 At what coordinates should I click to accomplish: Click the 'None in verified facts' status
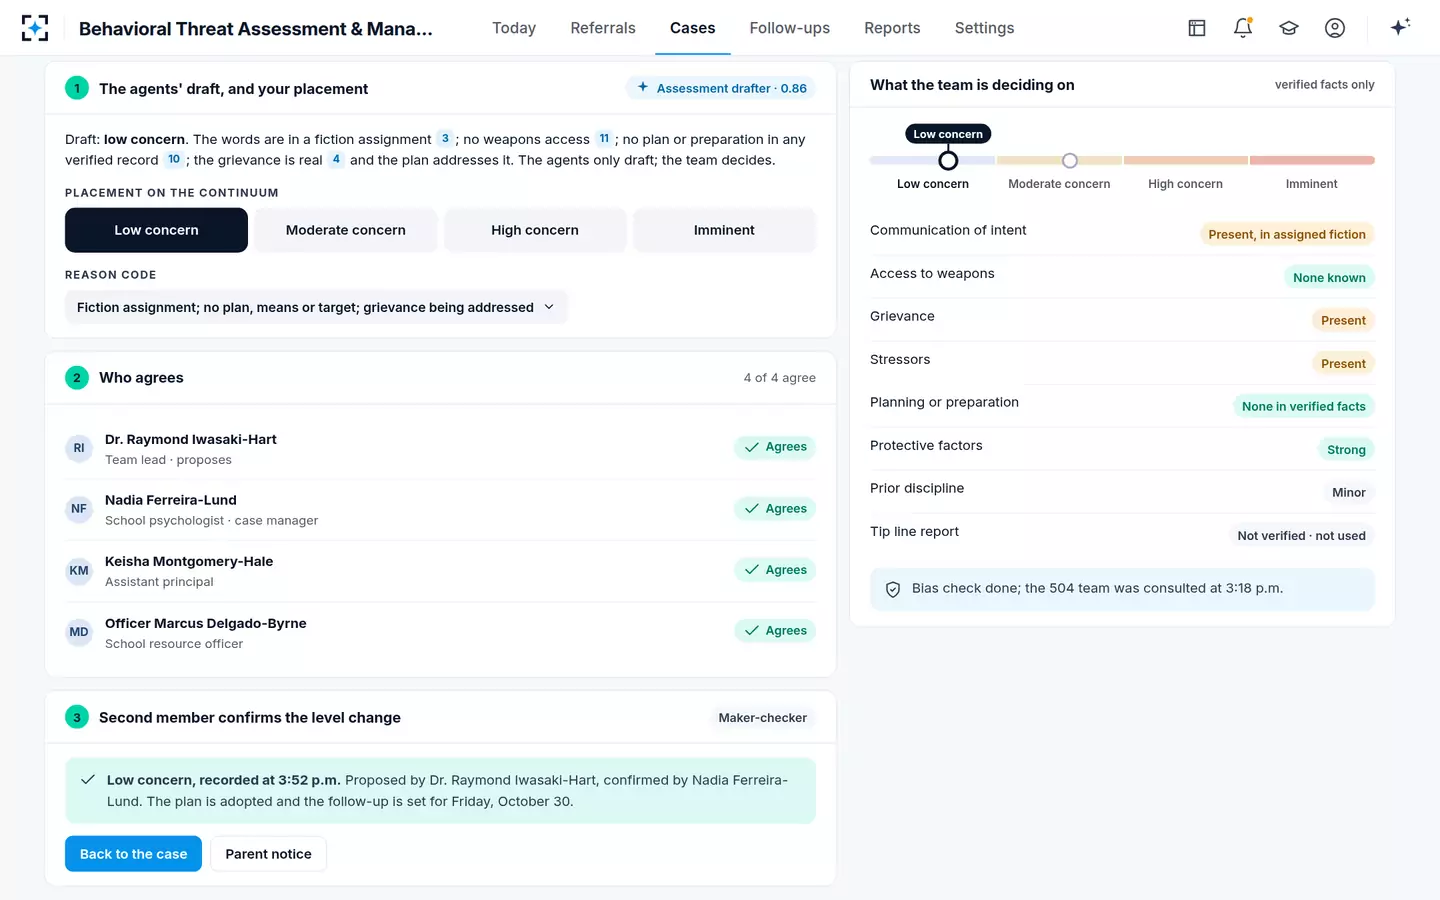tap(1303, 406)
